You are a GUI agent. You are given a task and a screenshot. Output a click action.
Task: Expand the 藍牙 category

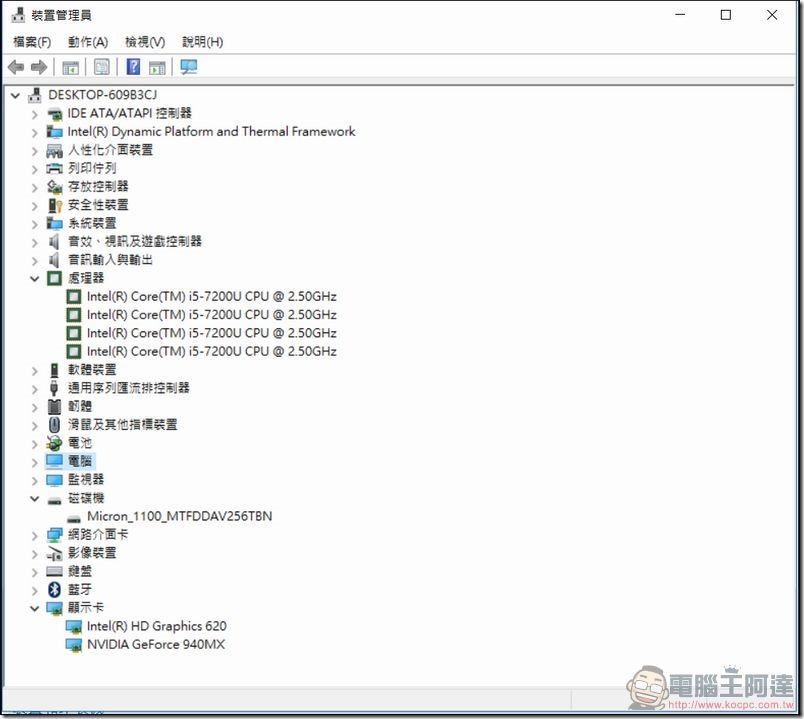point(34,590)
